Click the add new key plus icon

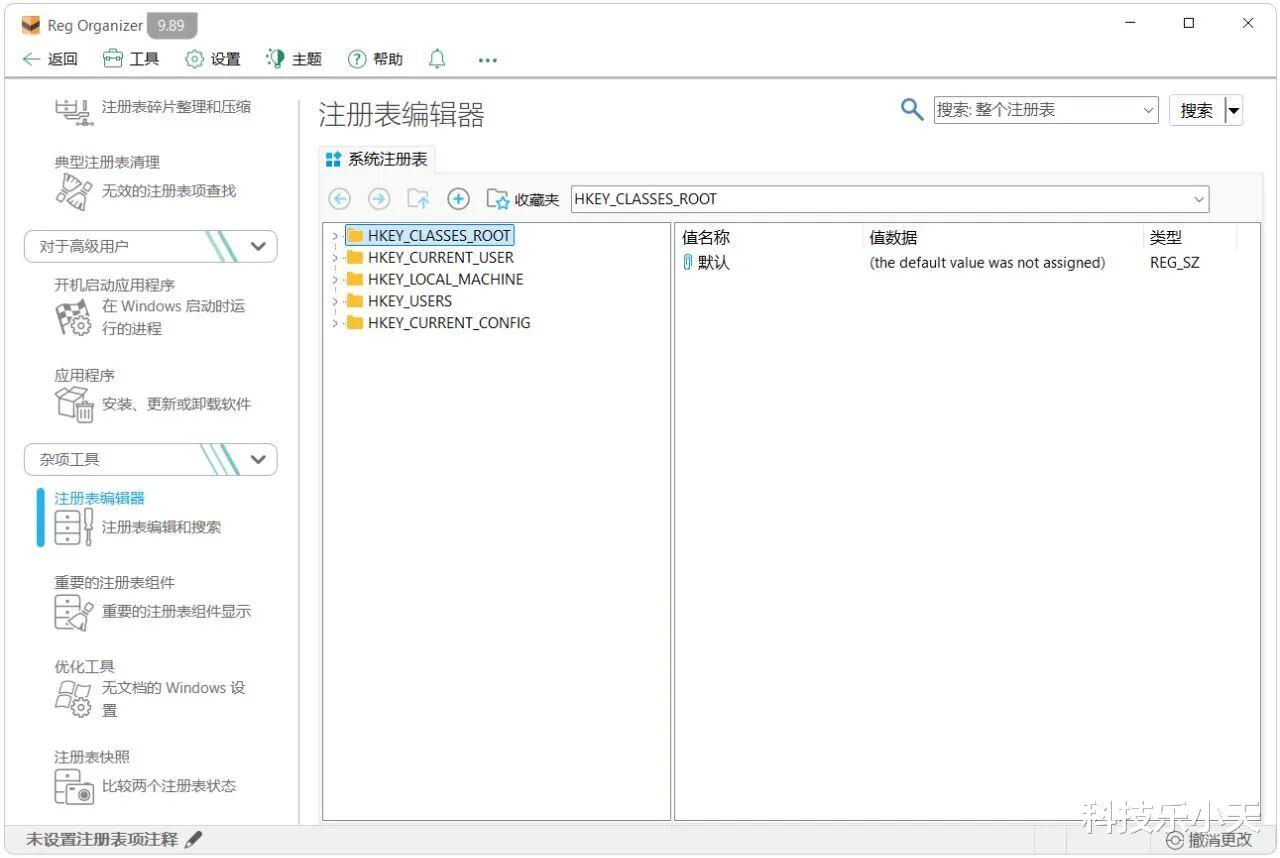(x=458, y=199)
